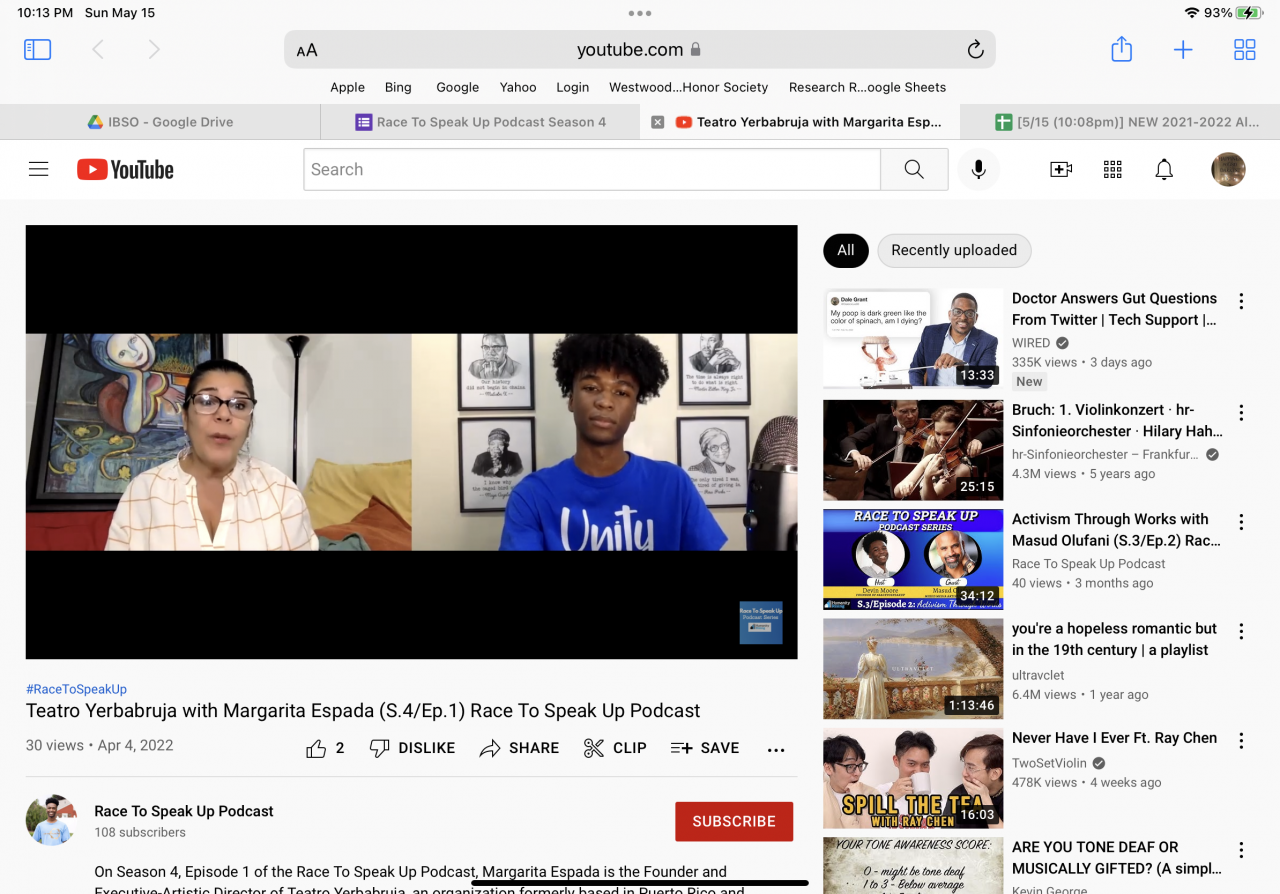The image size is (1280, 894).
Task: Tap the voice search microphone icon
Action: [x=978, y=170]
